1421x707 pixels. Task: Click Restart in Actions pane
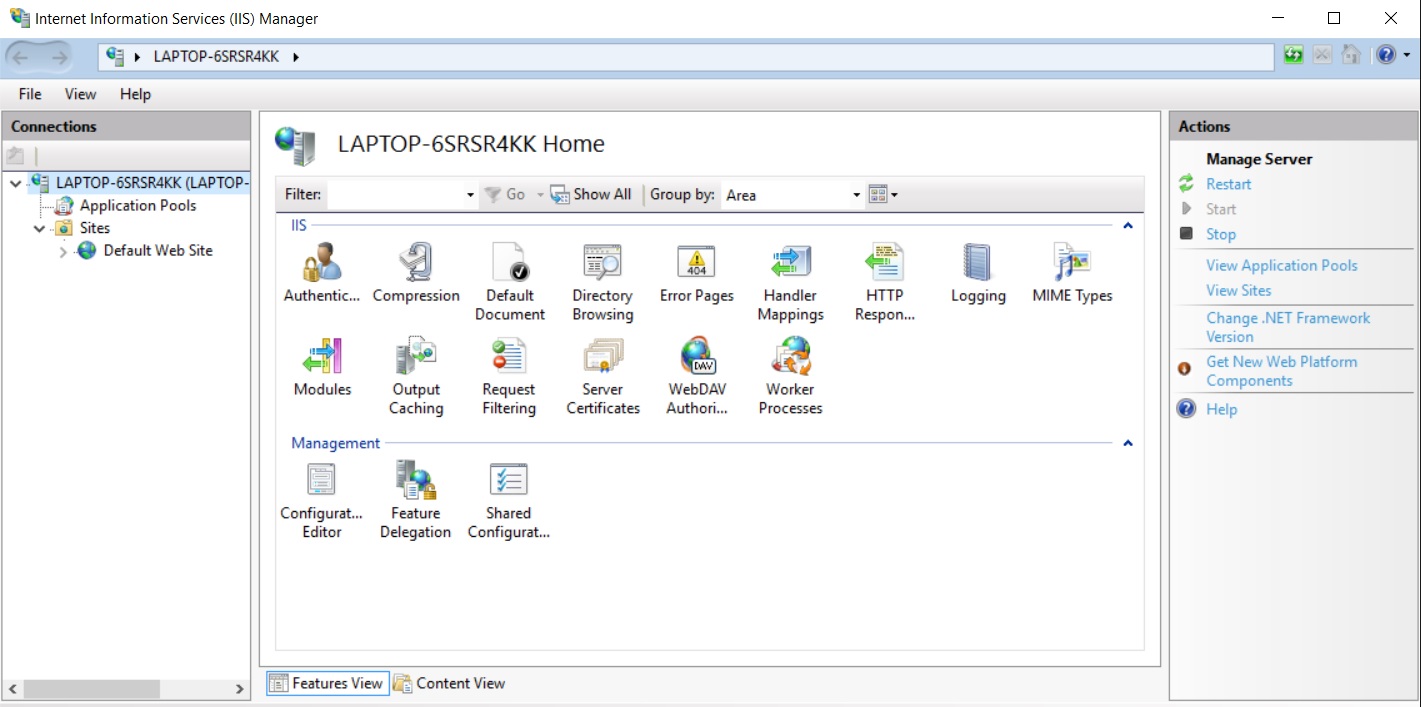click(1228, 184)
